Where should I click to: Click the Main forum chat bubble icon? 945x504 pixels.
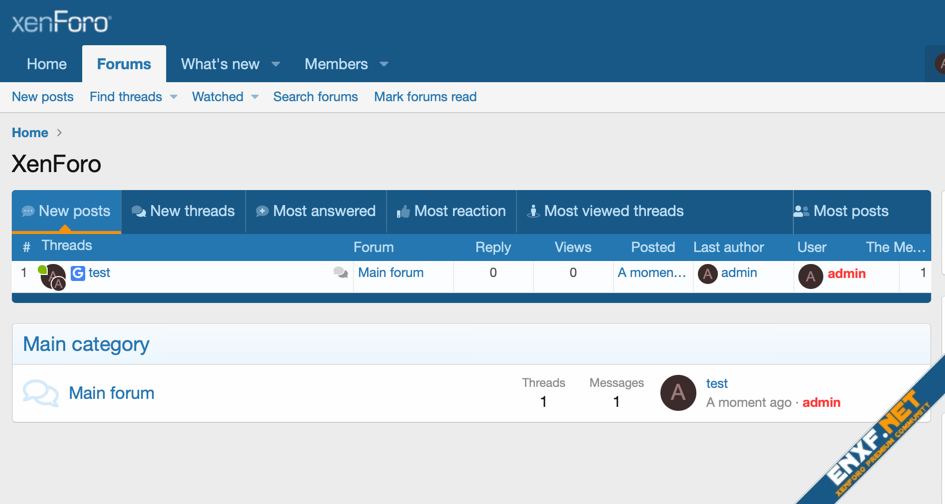point(40,393)
